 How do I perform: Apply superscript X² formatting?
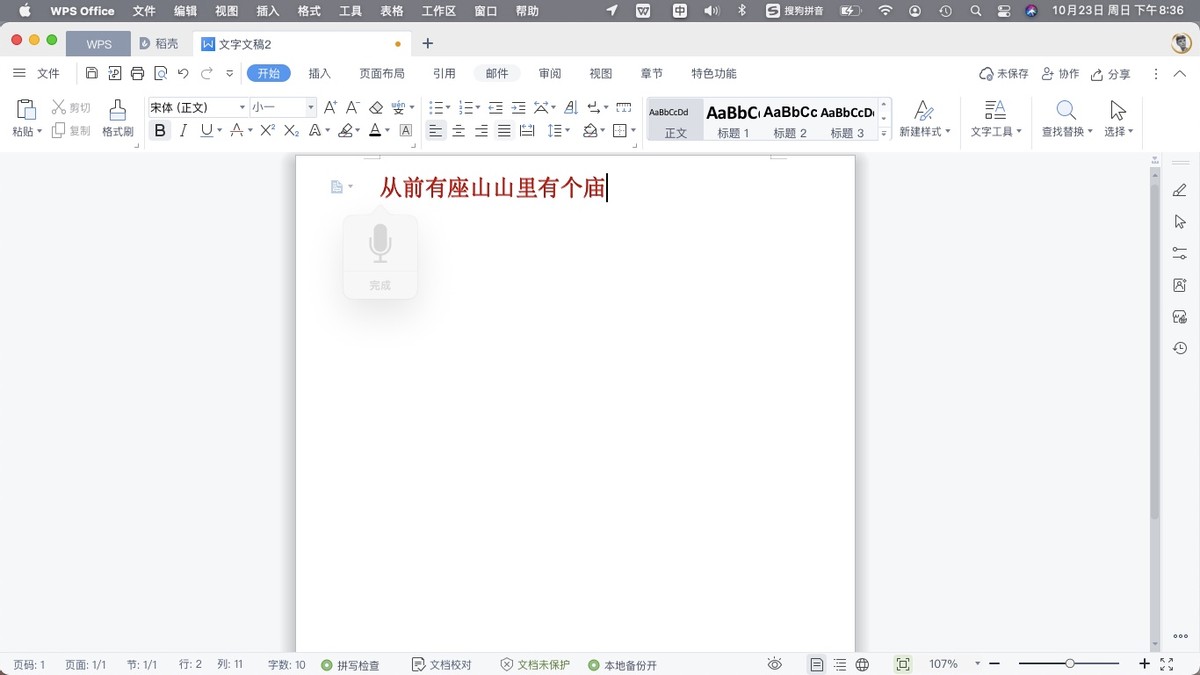click(267, 131)
